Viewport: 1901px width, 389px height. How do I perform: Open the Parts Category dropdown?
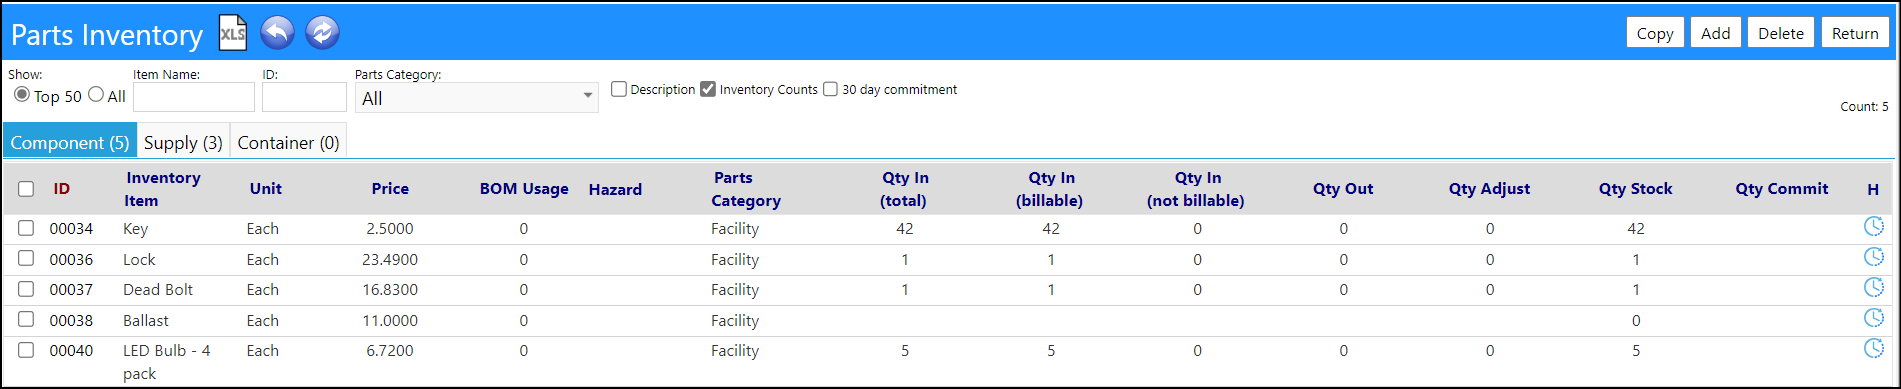point(477,98)
